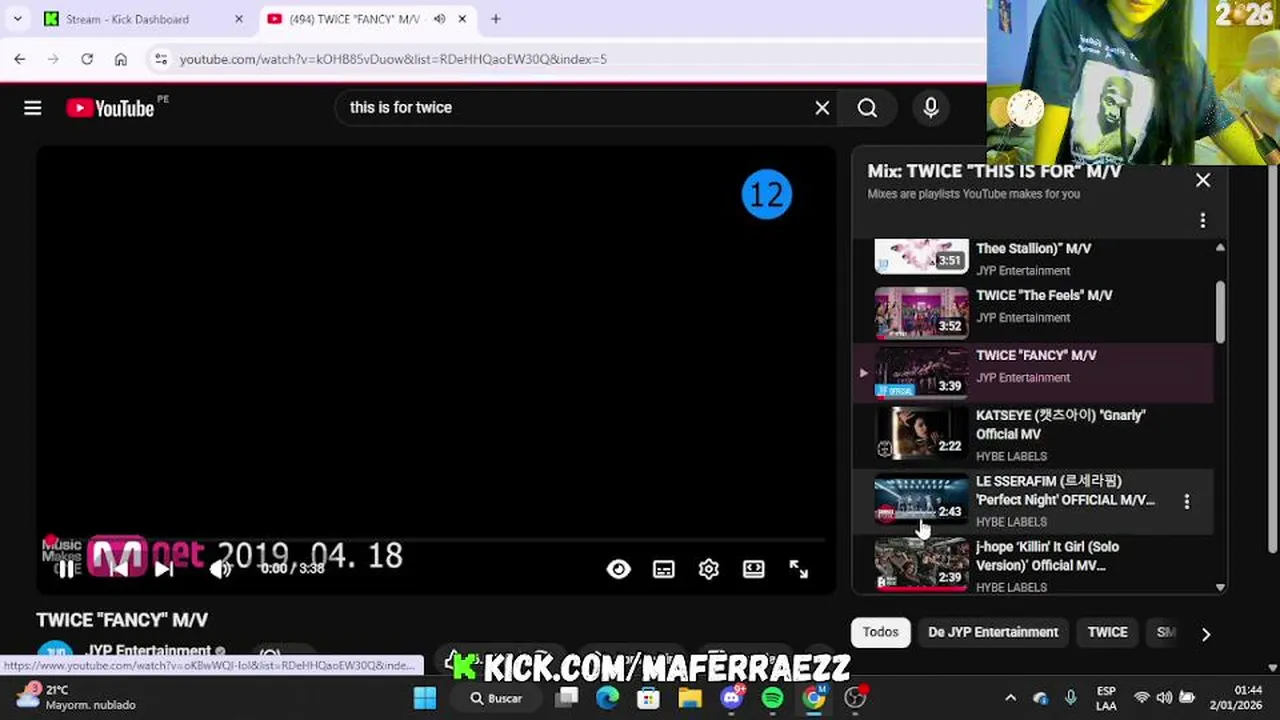The image size is (1280, 720).
Task: Enter fullscreen mode
Action: click(x=798, y=569)
